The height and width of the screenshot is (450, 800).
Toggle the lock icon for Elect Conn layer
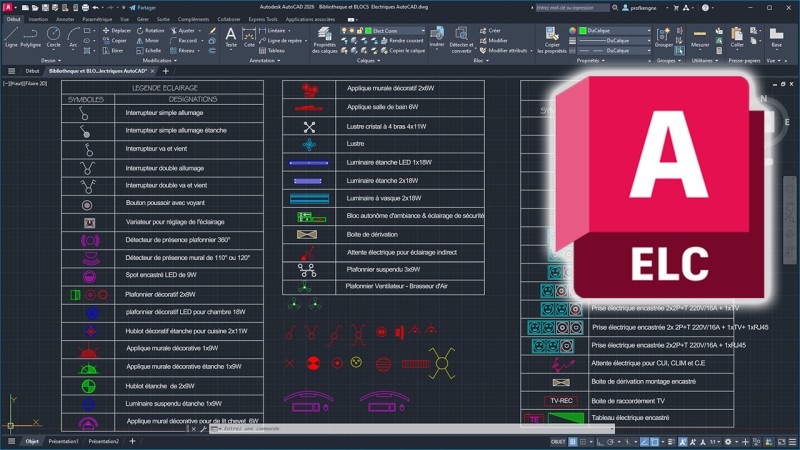[x=360, y=31]
